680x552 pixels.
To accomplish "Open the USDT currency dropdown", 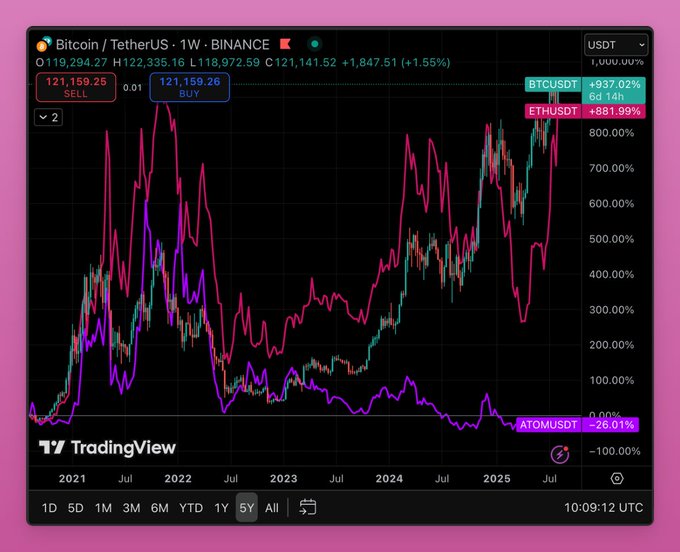I will 615,45.
